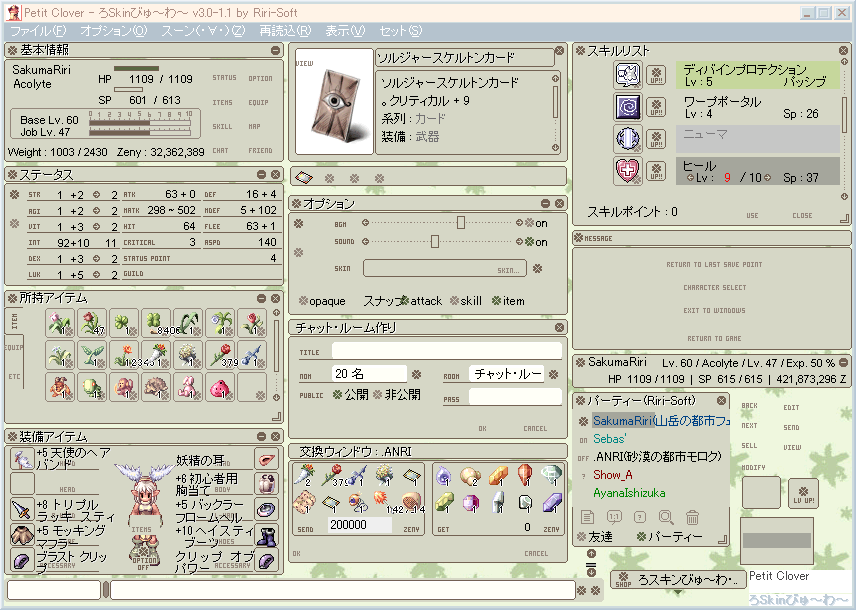The width and height of the screenshot is (856, 610).
Task: Collapse the 装備アイテム panel
Action: [261, 436]
